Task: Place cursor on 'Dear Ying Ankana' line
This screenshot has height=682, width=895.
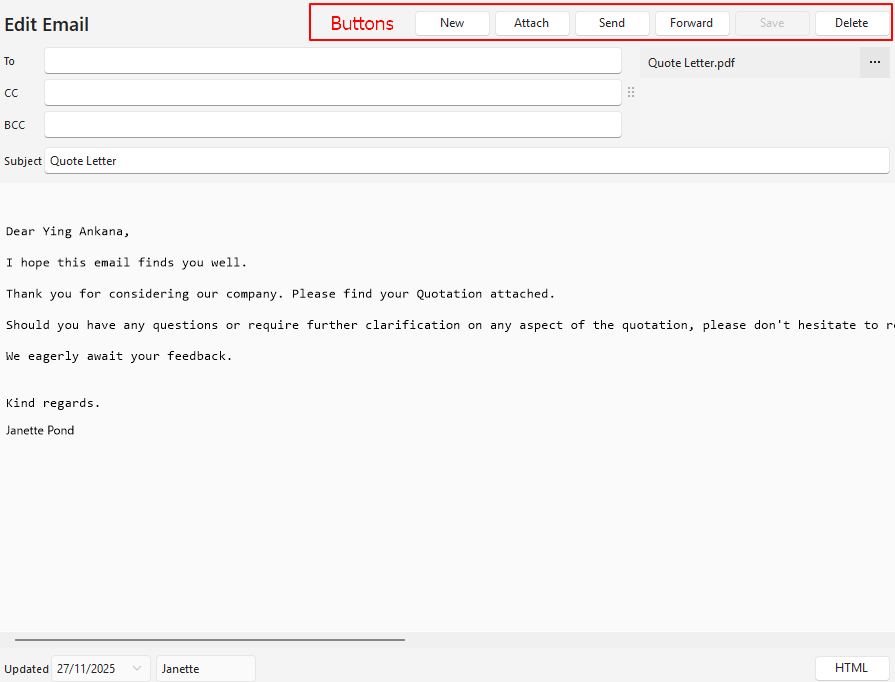Action: click(68, 231)
